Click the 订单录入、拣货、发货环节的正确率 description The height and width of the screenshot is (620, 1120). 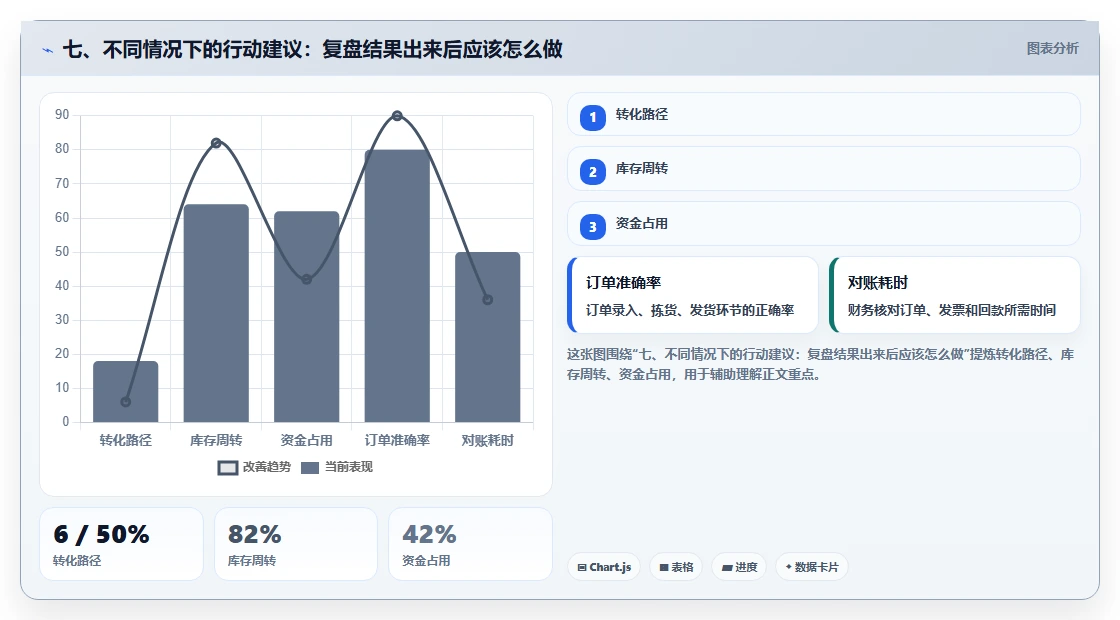tap(690, 310)
